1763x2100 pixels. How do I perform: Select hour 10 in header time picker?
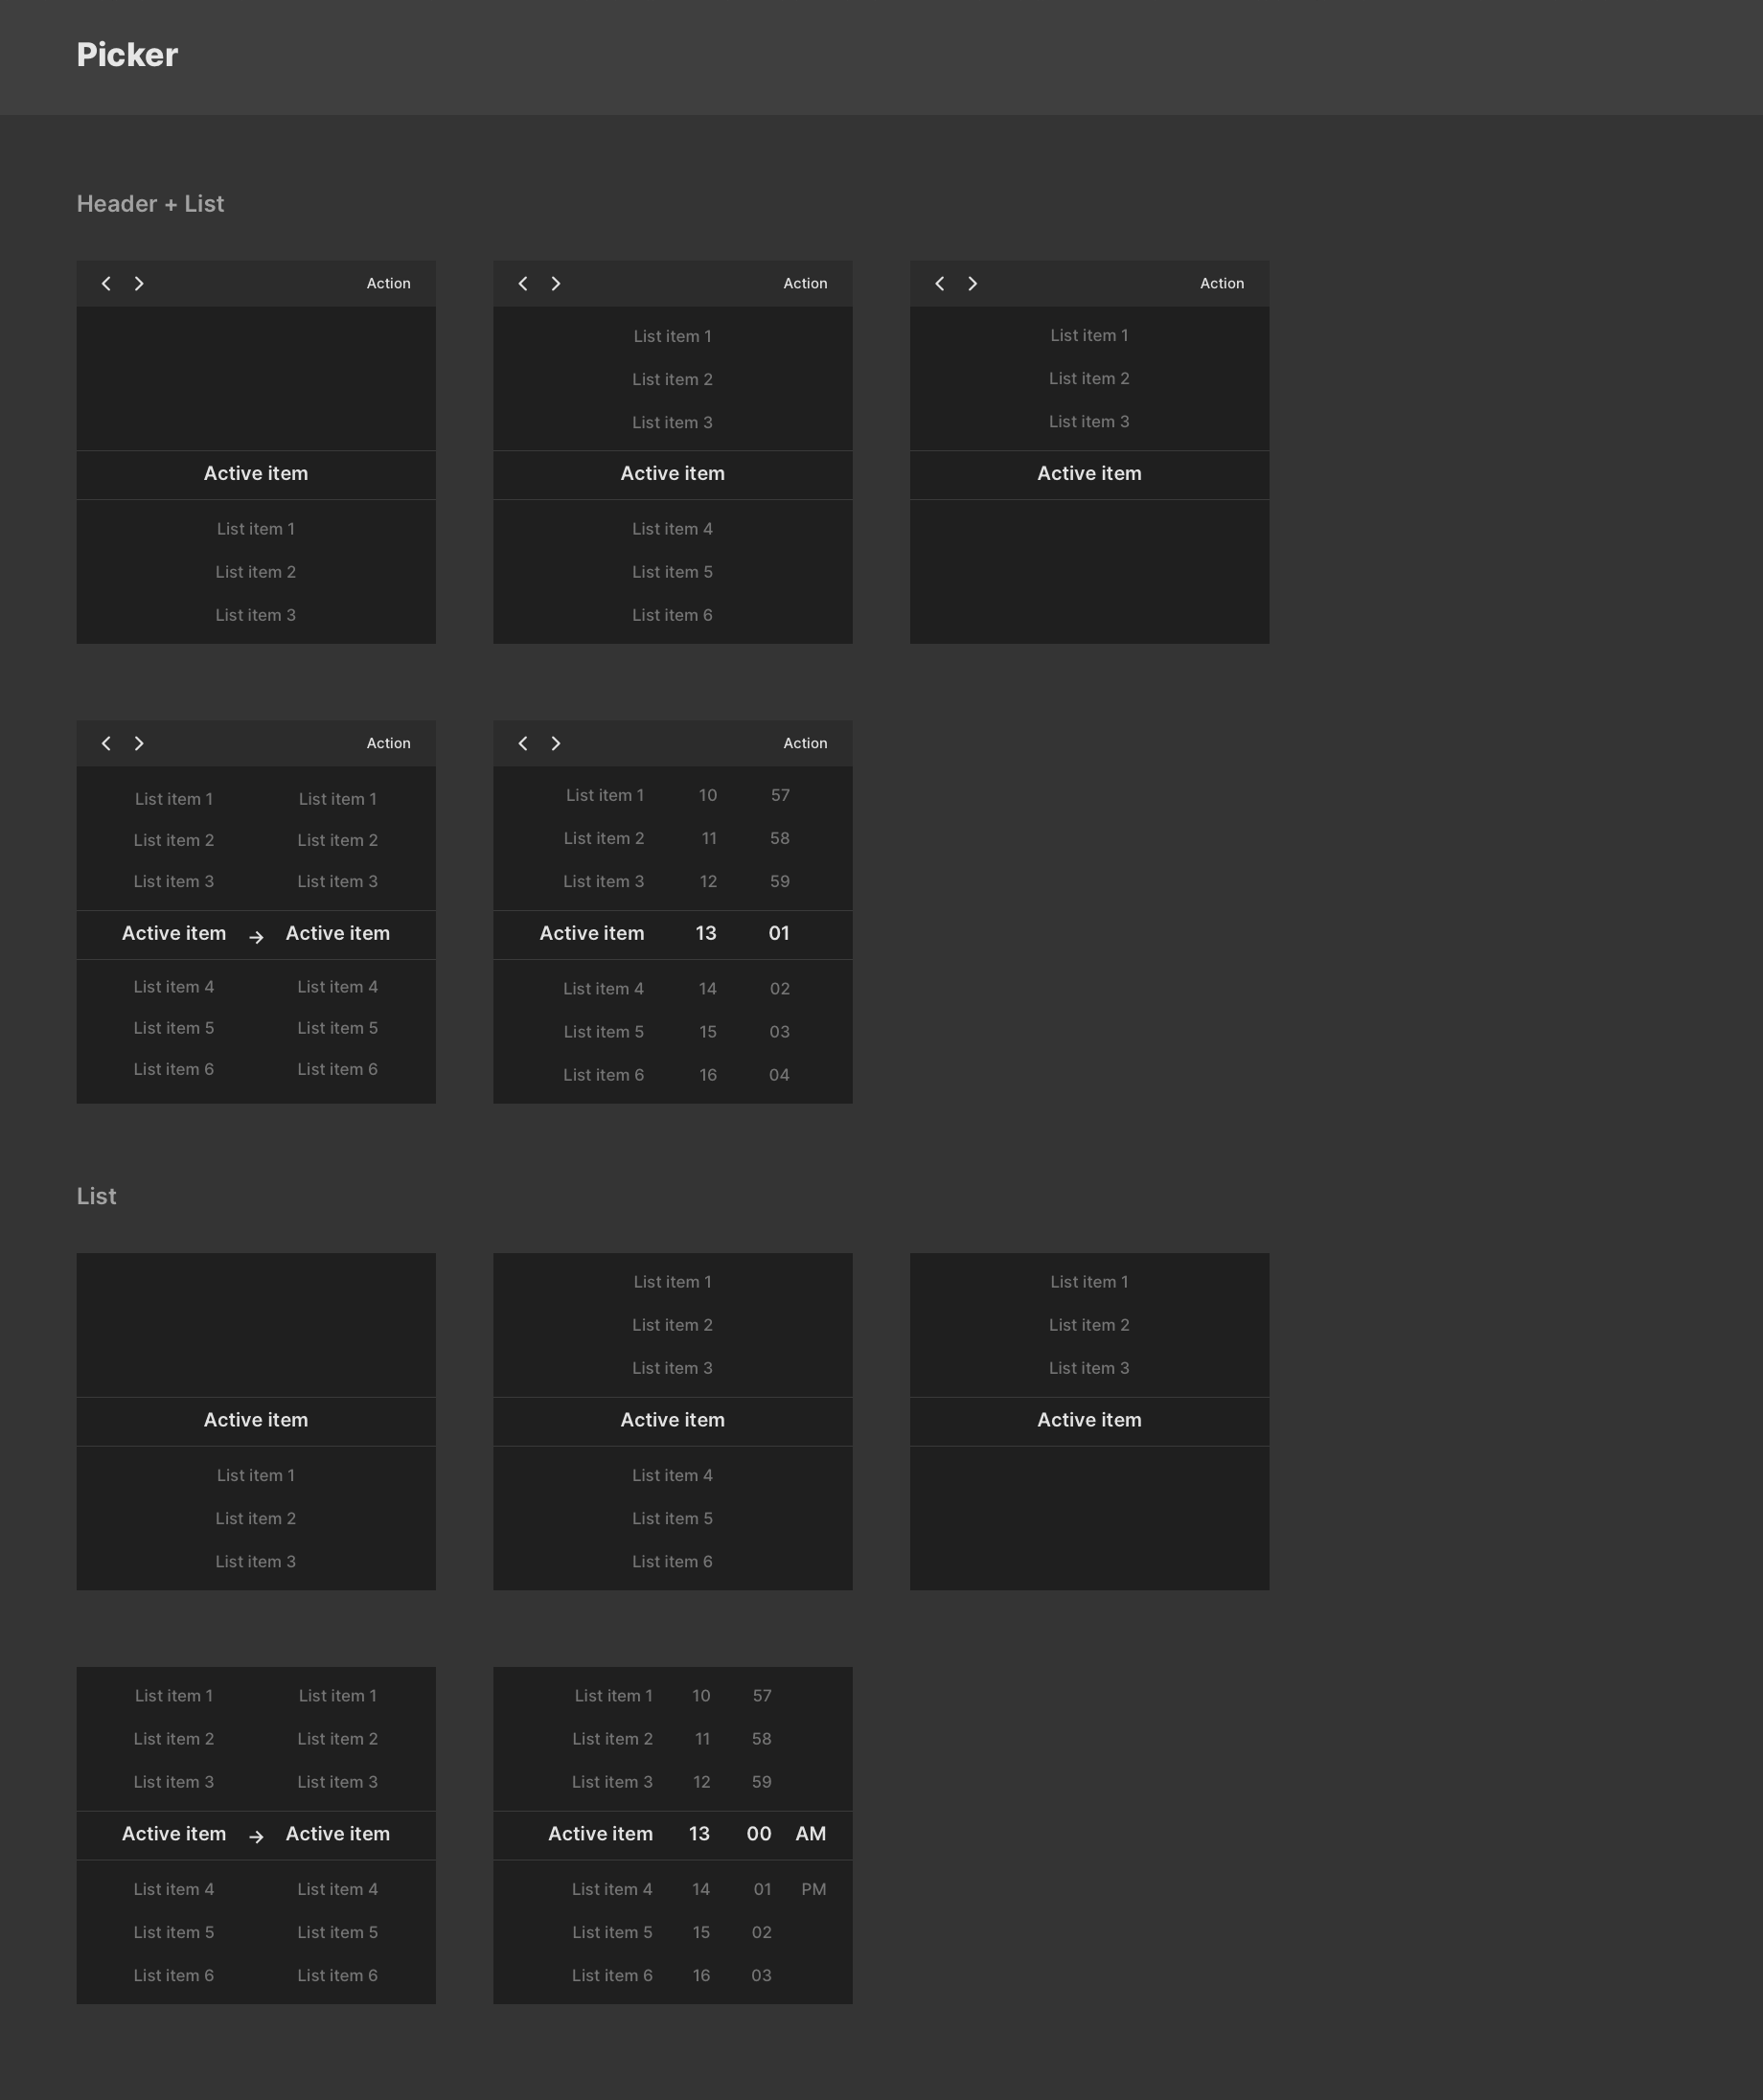tap(708, 795)
